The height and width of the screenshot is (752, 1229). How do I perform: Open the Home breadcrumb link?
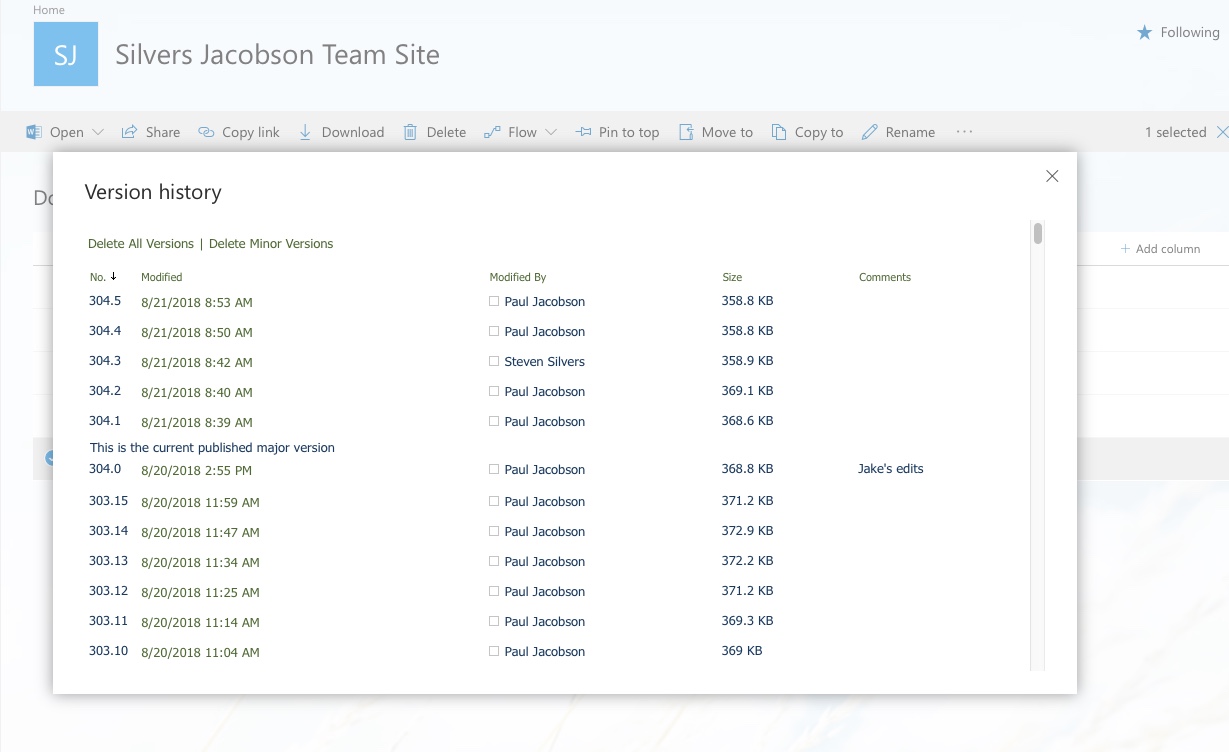point(49,10)
